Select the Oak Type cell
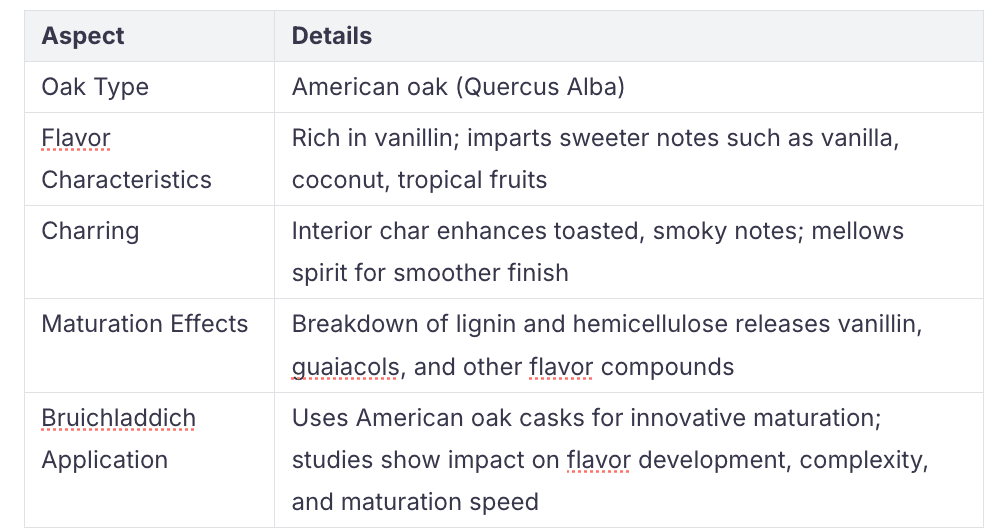Screen dimensions: 994x532 pos(95,87)
